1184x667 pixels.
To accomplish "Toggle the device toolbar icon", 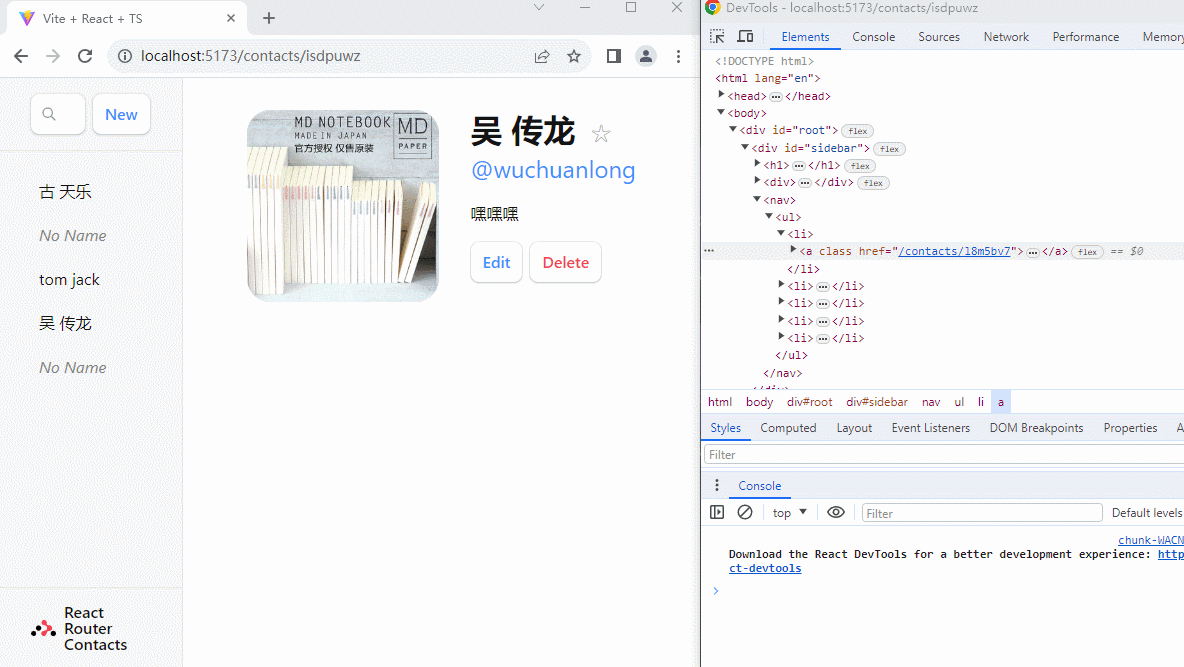I will [745, 36].
